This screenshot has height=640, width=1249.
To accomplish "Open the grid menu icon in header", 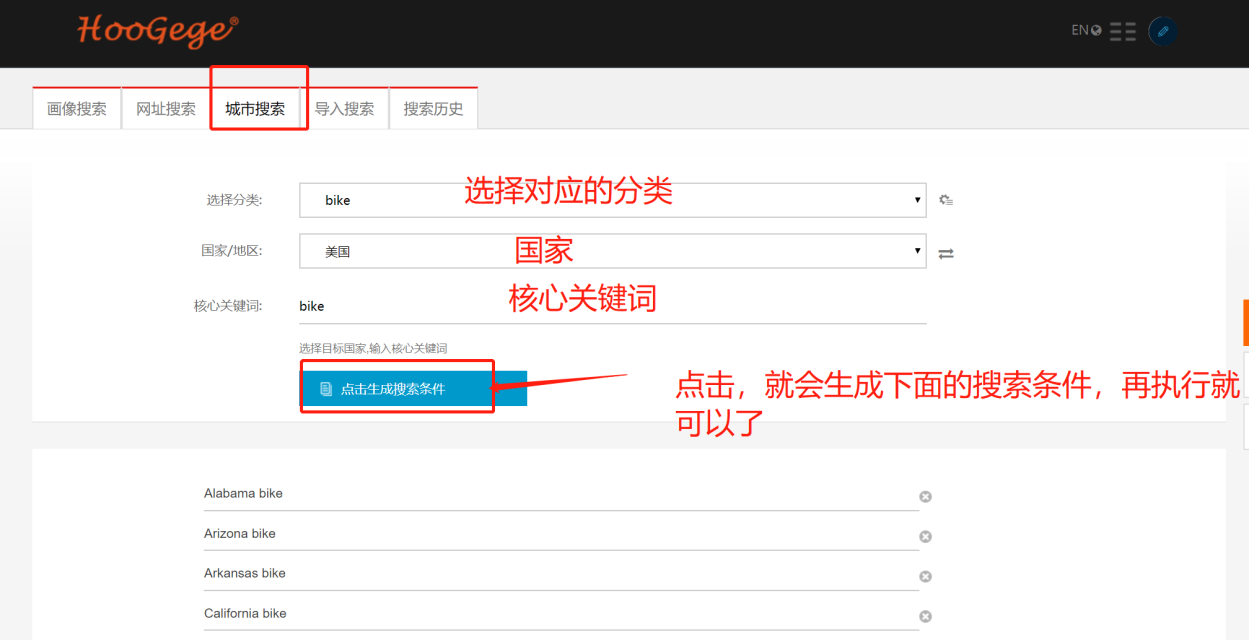I will pyautogui.click(x=1123, y=31).
